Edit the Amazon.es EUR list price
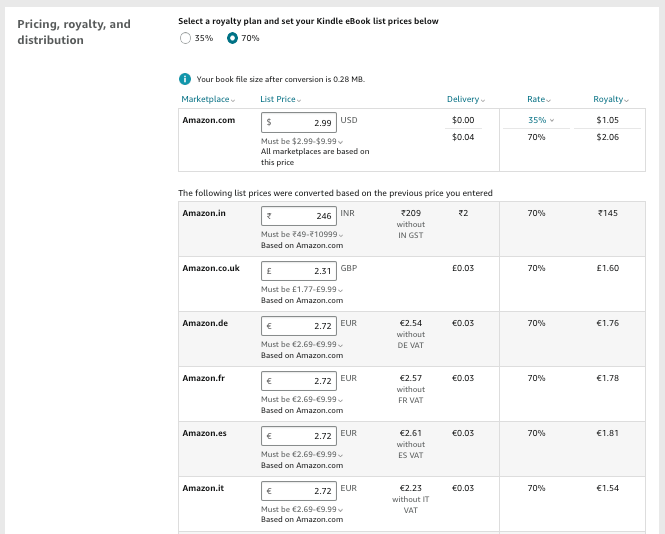The height and width of the screenshot is (534, 665). click(x=299, y=436)
